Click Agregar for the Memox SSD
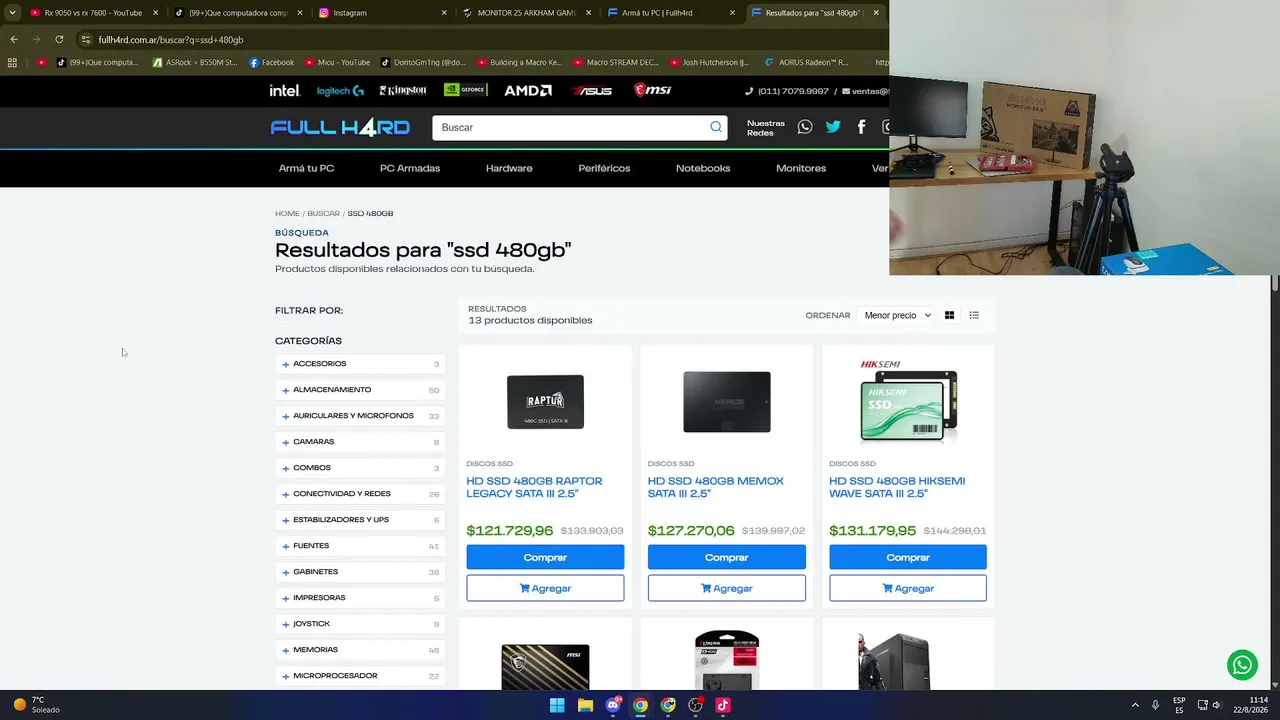Screen dimensions: 1280x720 727,588
